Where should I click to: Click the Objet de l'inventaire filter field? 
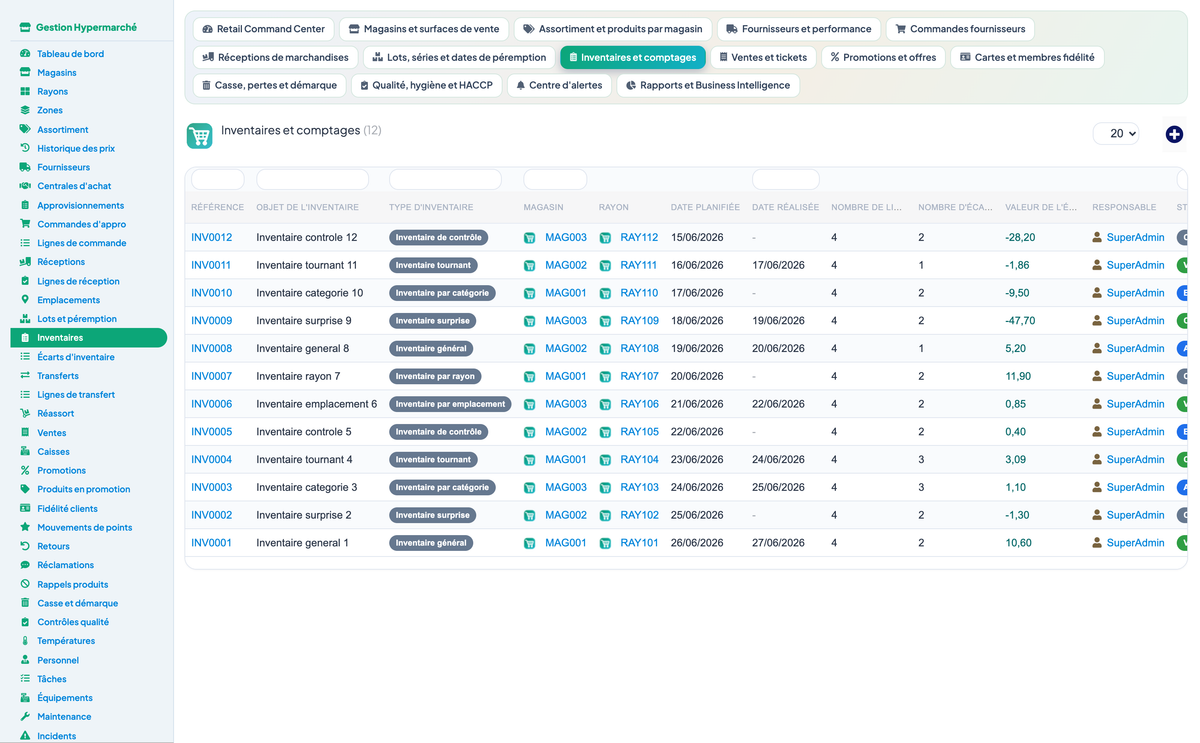(x=313, y=180)
